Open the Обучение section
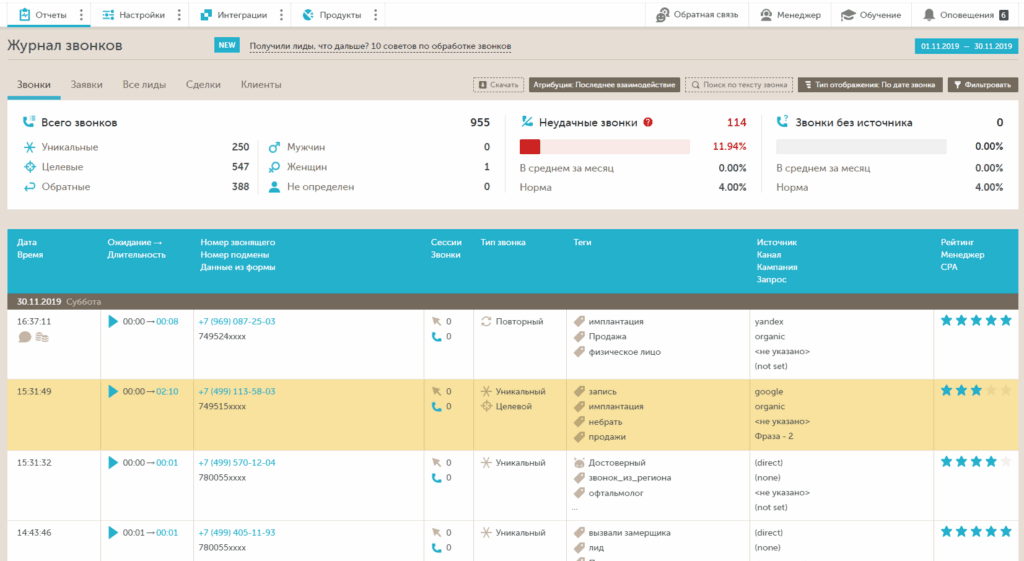Screen dimensions: 1024x561 coord(871,14)
